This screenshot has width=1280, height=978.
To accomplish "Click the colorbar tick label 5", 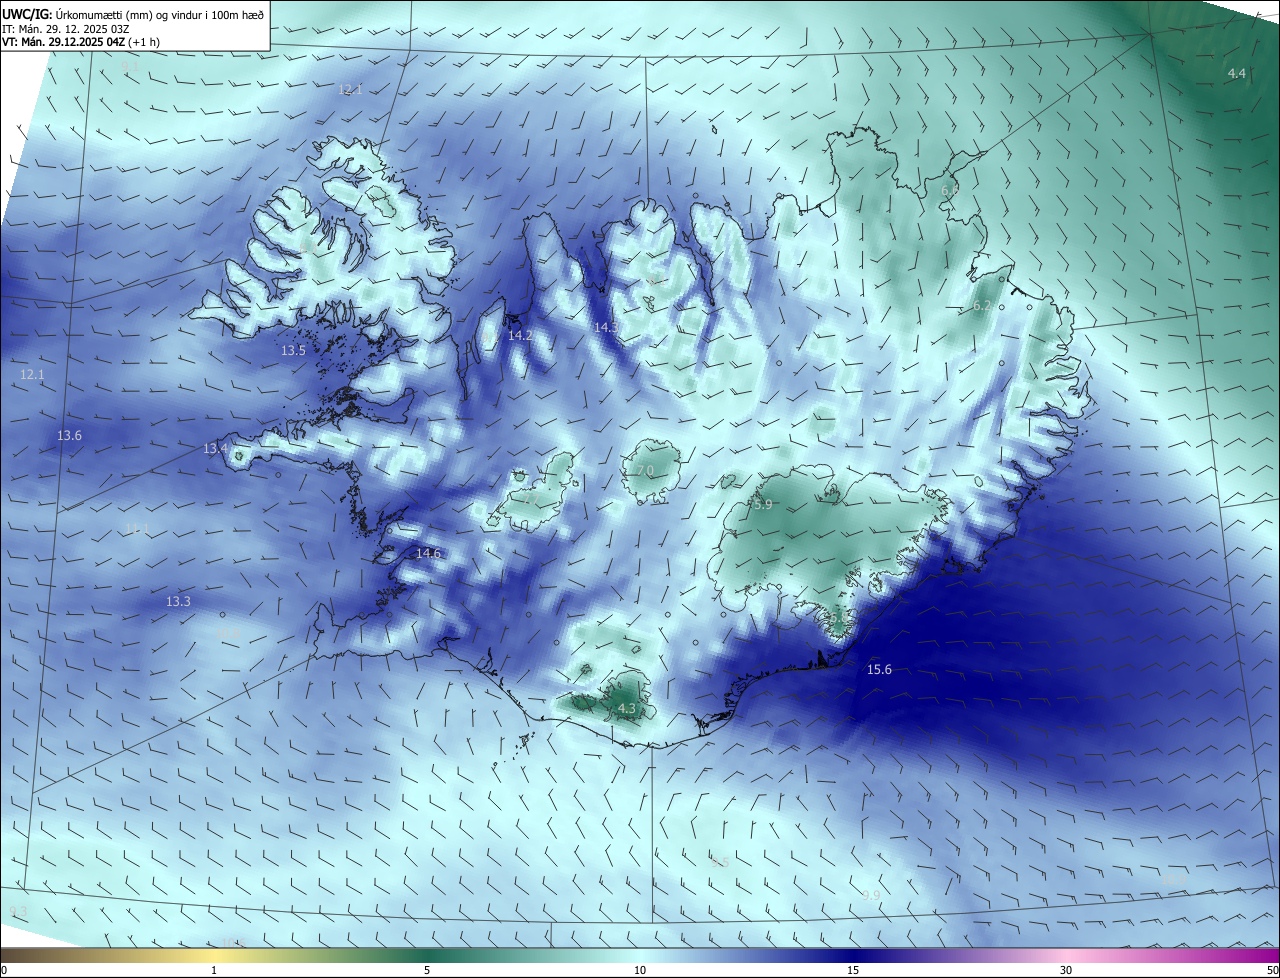I will [427, 971].
